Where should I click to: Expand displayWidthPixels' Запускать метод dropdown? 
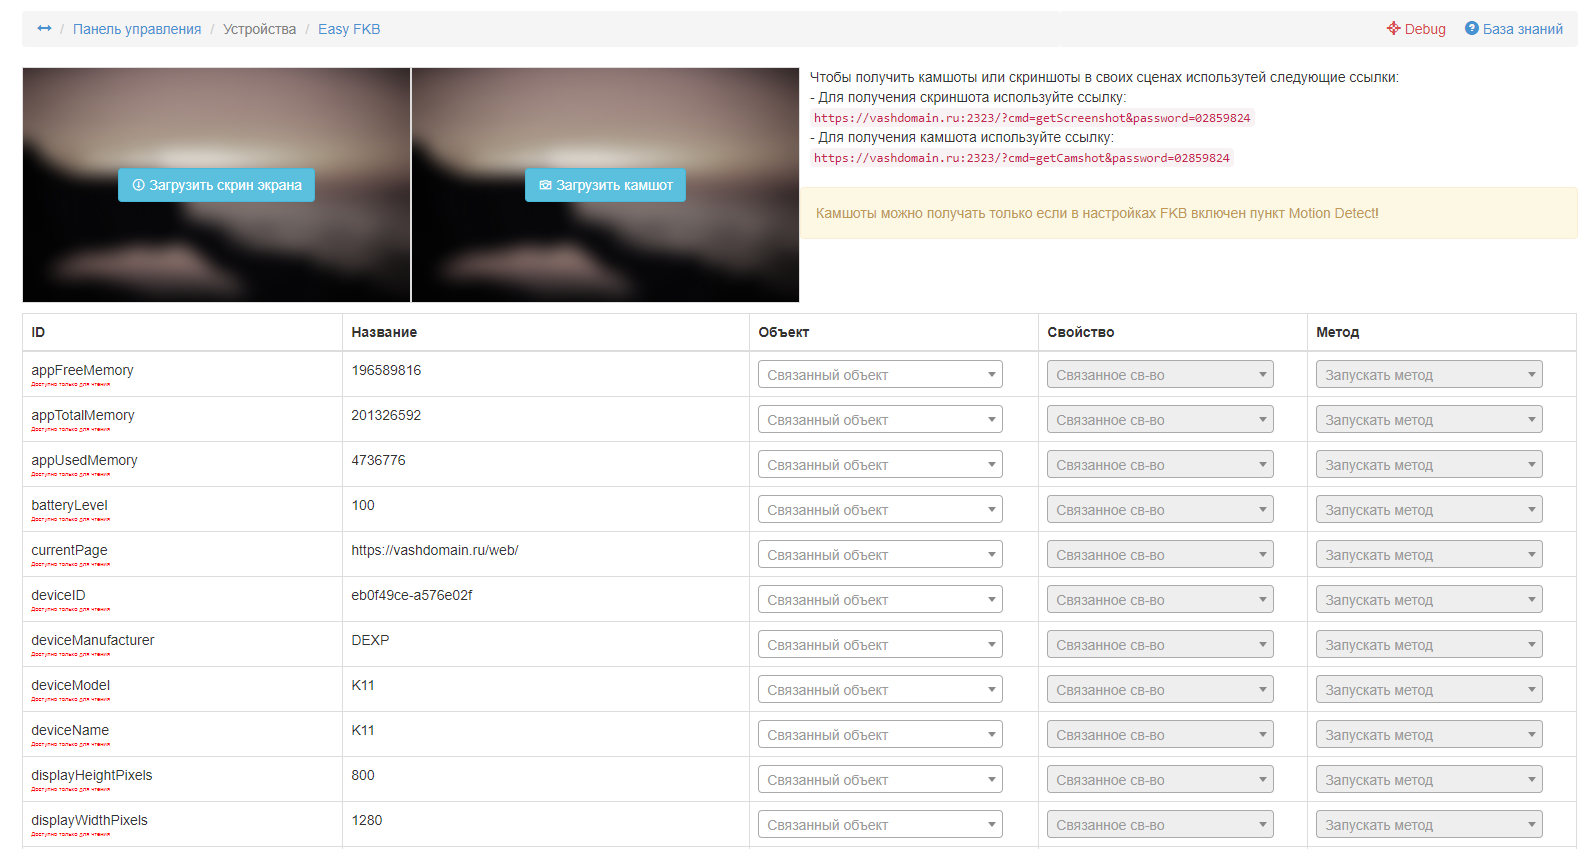click(1429, 825)
